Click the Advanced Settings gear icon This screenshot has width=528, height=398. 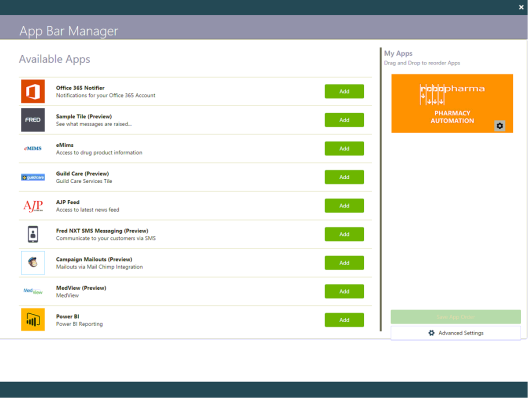pos(431,333)
